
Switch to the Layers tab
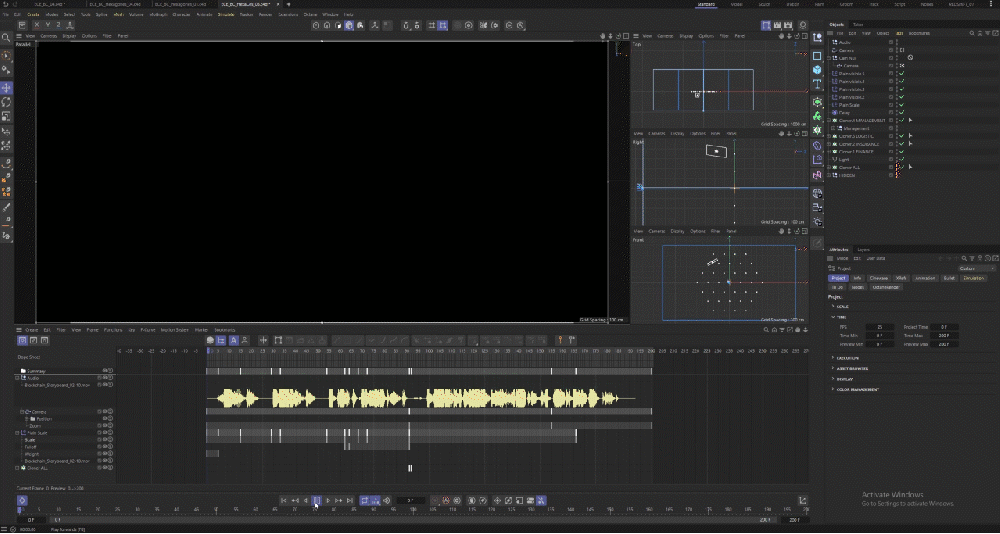[863, 249]
